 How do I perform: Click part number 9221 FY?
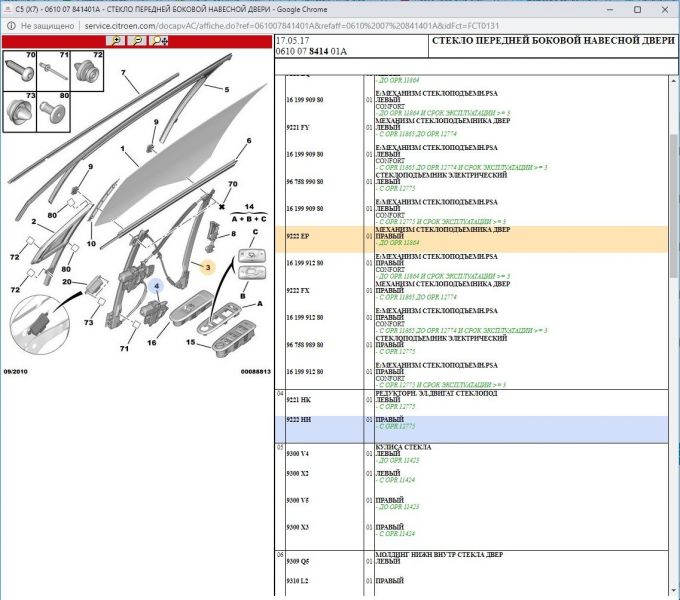click(x=297, y=127)
